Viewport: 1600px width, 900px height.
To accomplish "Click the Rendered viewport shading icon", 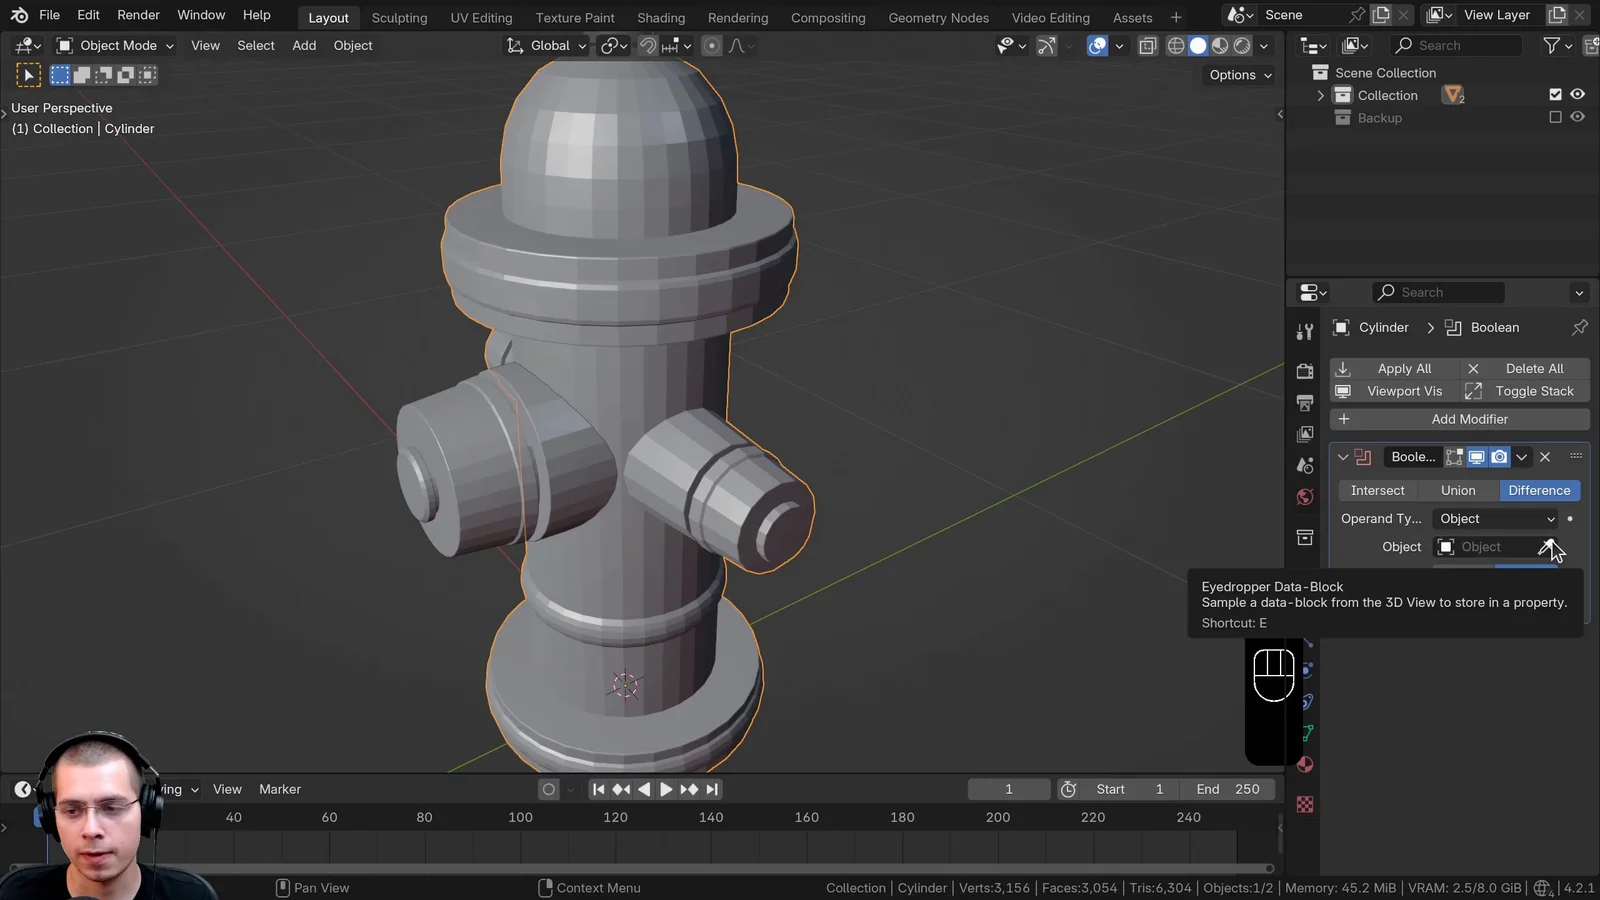I will pos(1242,46).
